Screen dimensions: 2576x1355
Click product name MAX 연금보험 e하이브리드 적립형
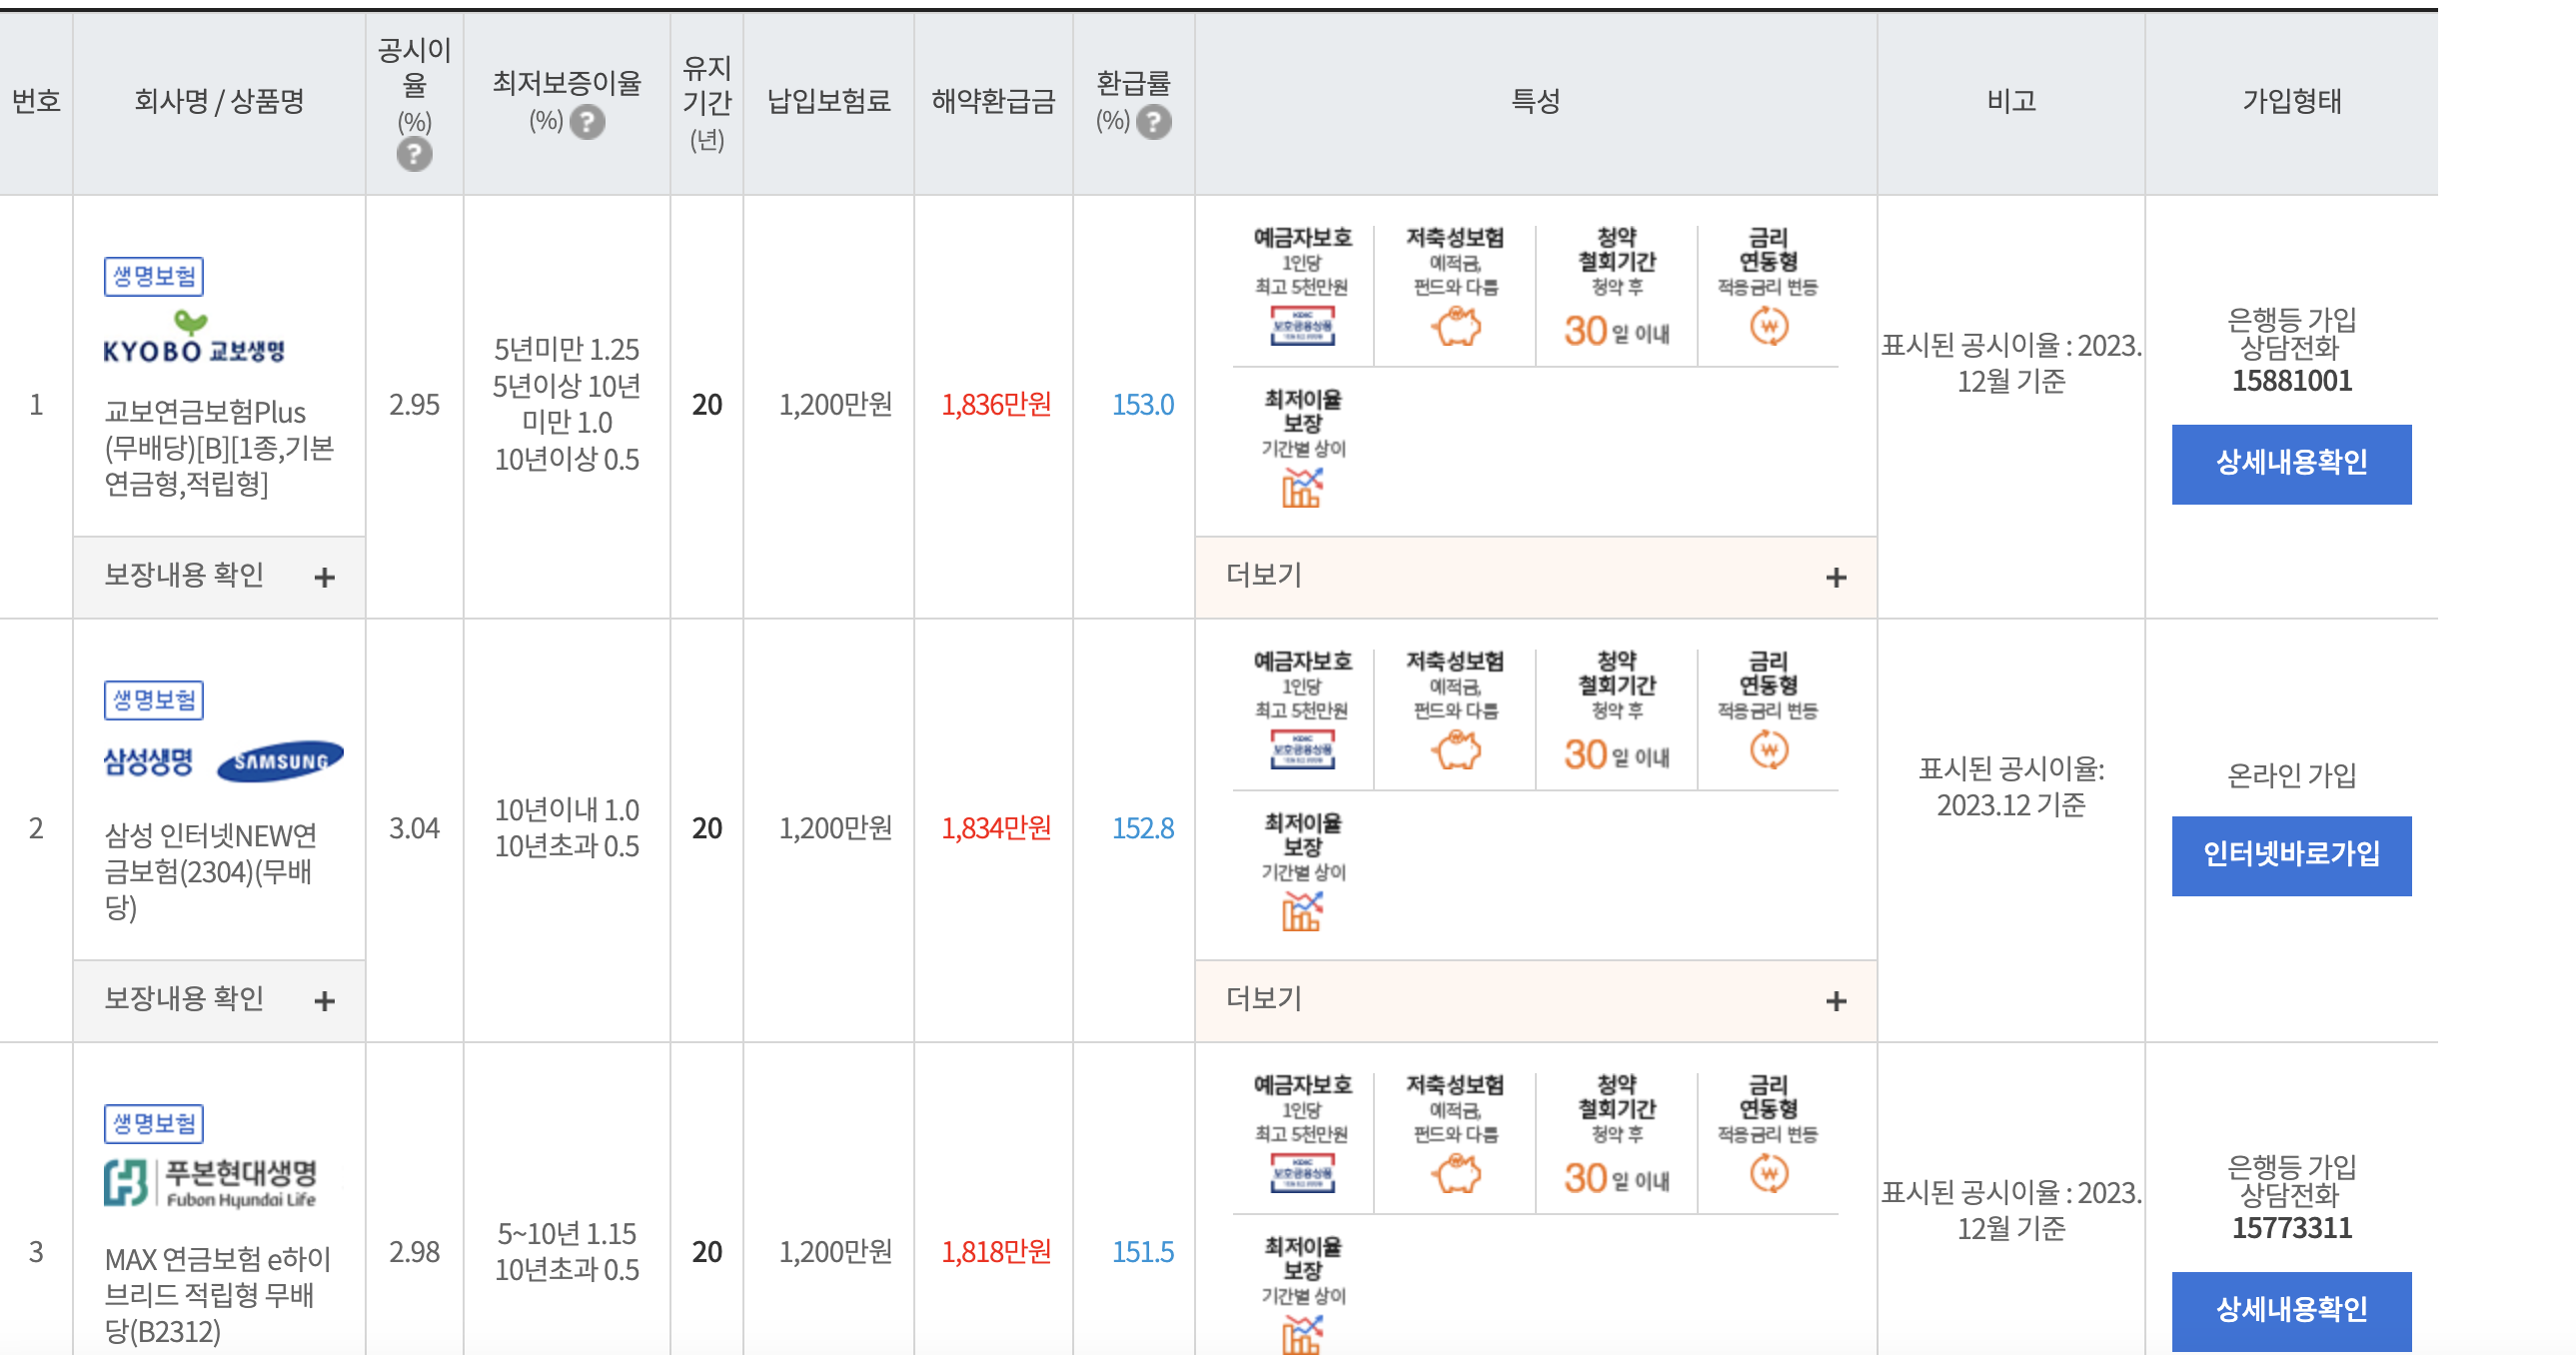(x=218, y=1295)
